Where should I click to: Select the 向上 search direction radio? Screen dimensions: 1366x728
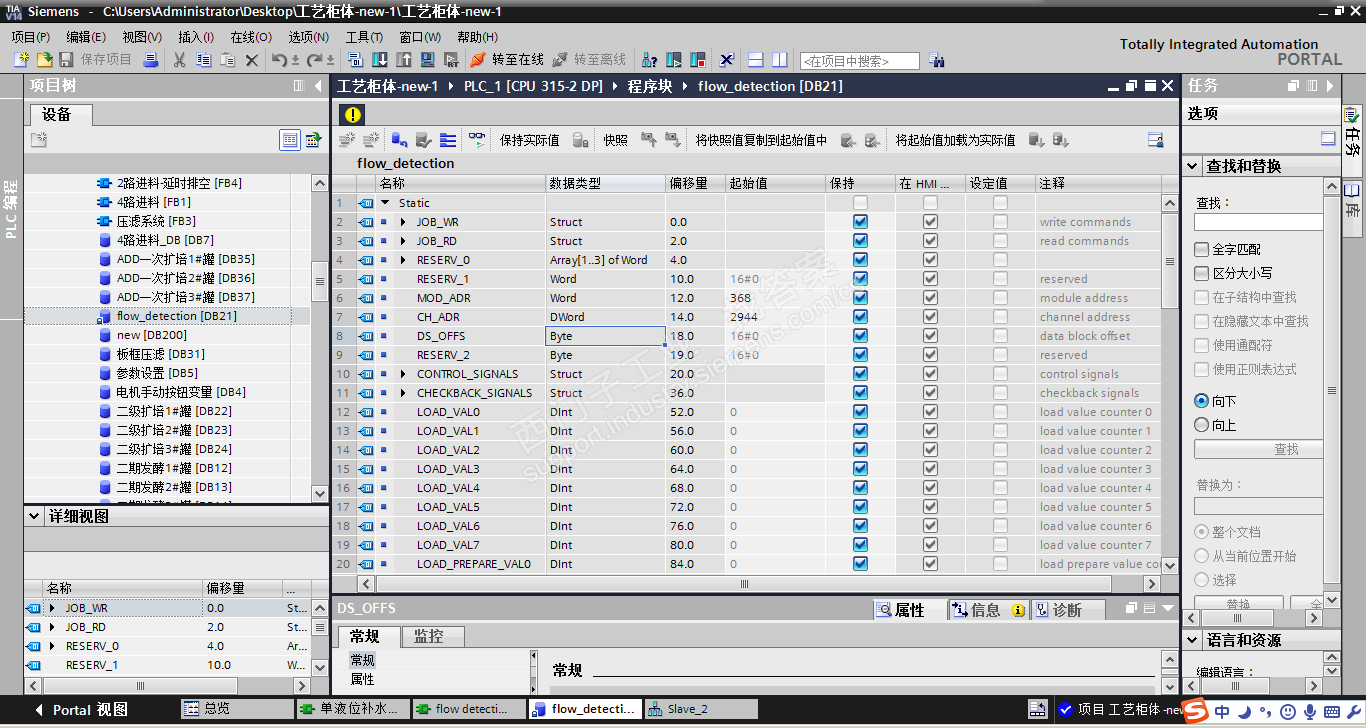coord(1202,425)
